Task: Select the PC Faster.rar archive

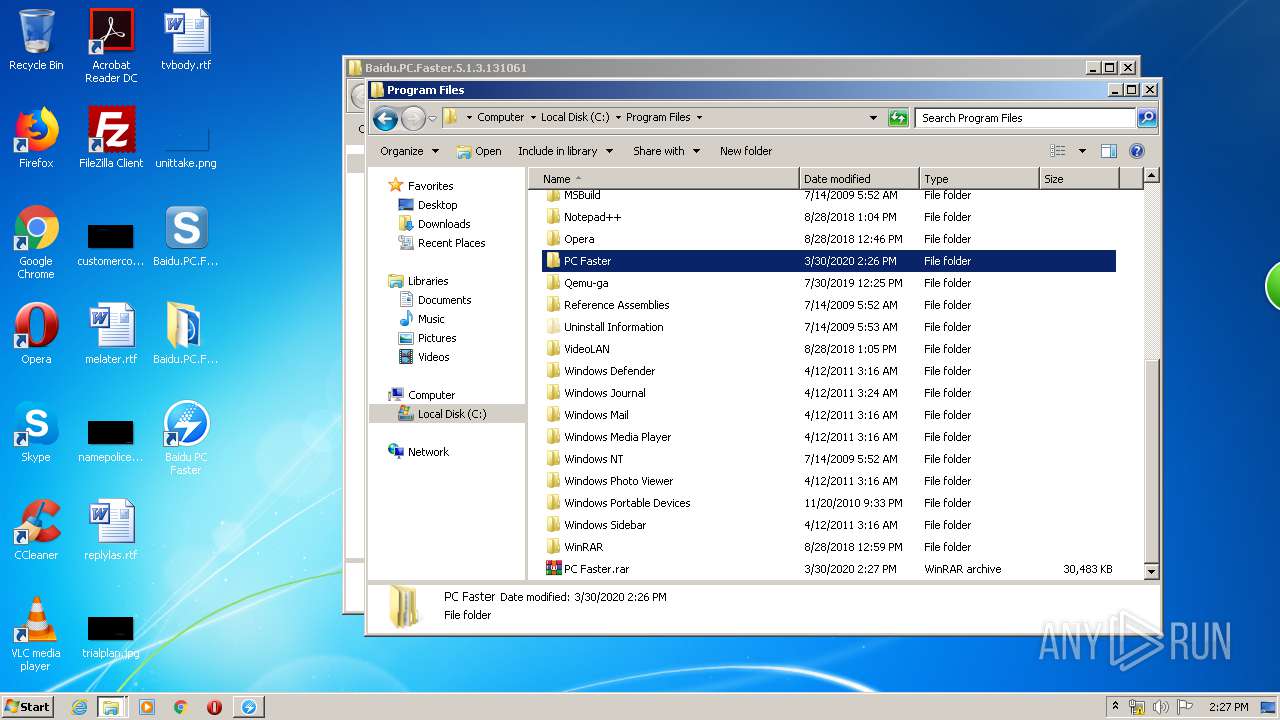Action: (x=830, y=569)
